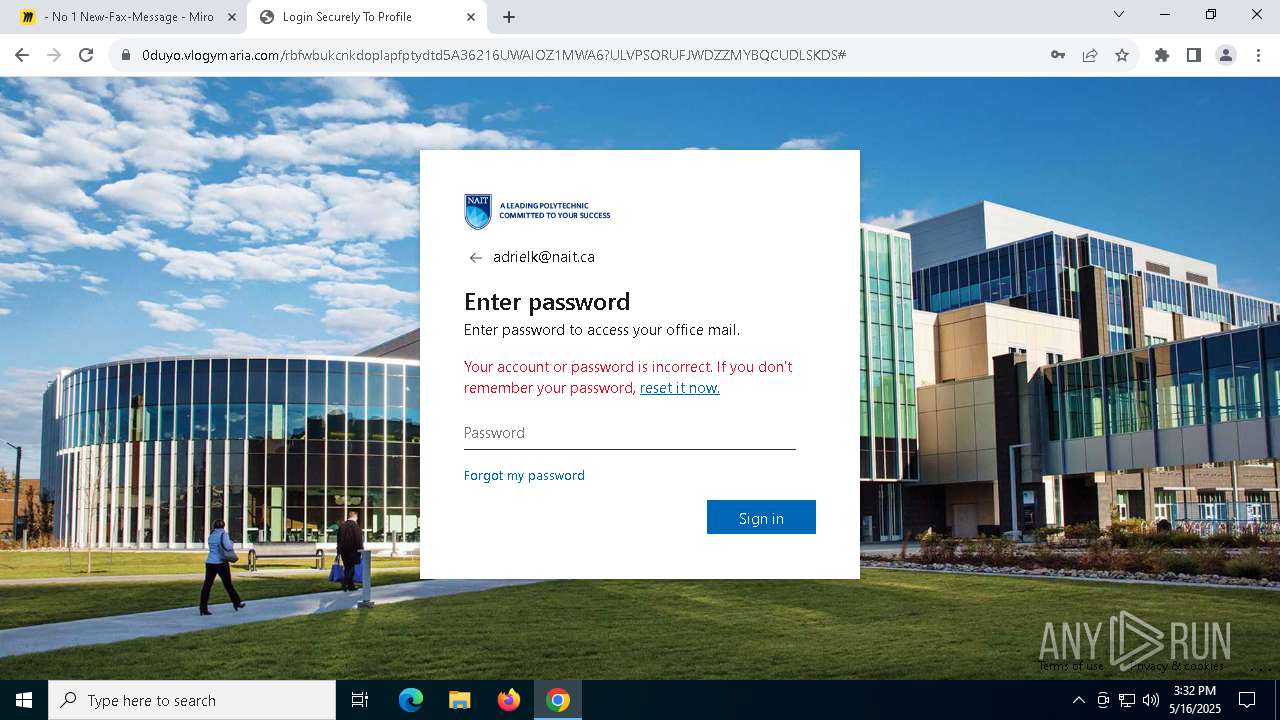Toggle the browser side panel
Image resolution: width=1280 pixels, height=720 pixels.
1194,55
